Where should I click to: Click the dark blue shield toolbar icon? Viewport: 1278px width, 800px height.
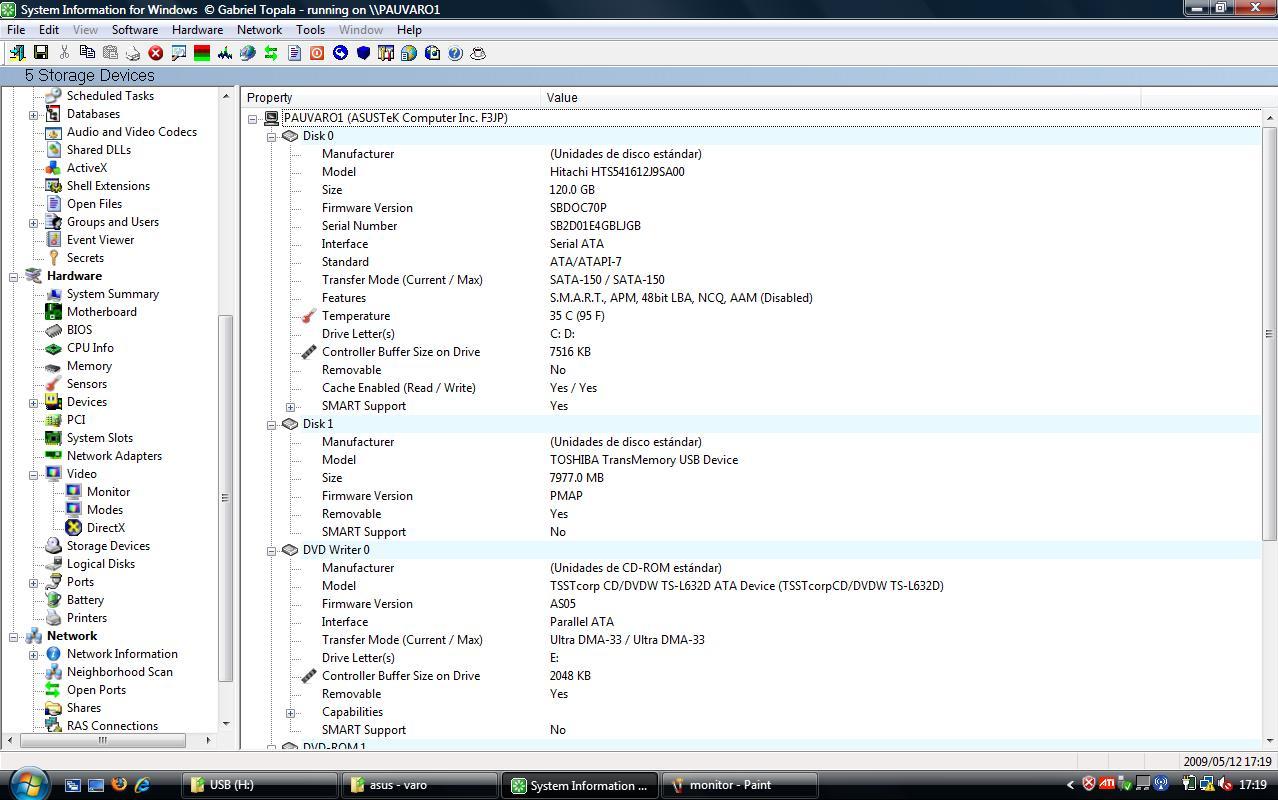[x=363, y=52]
